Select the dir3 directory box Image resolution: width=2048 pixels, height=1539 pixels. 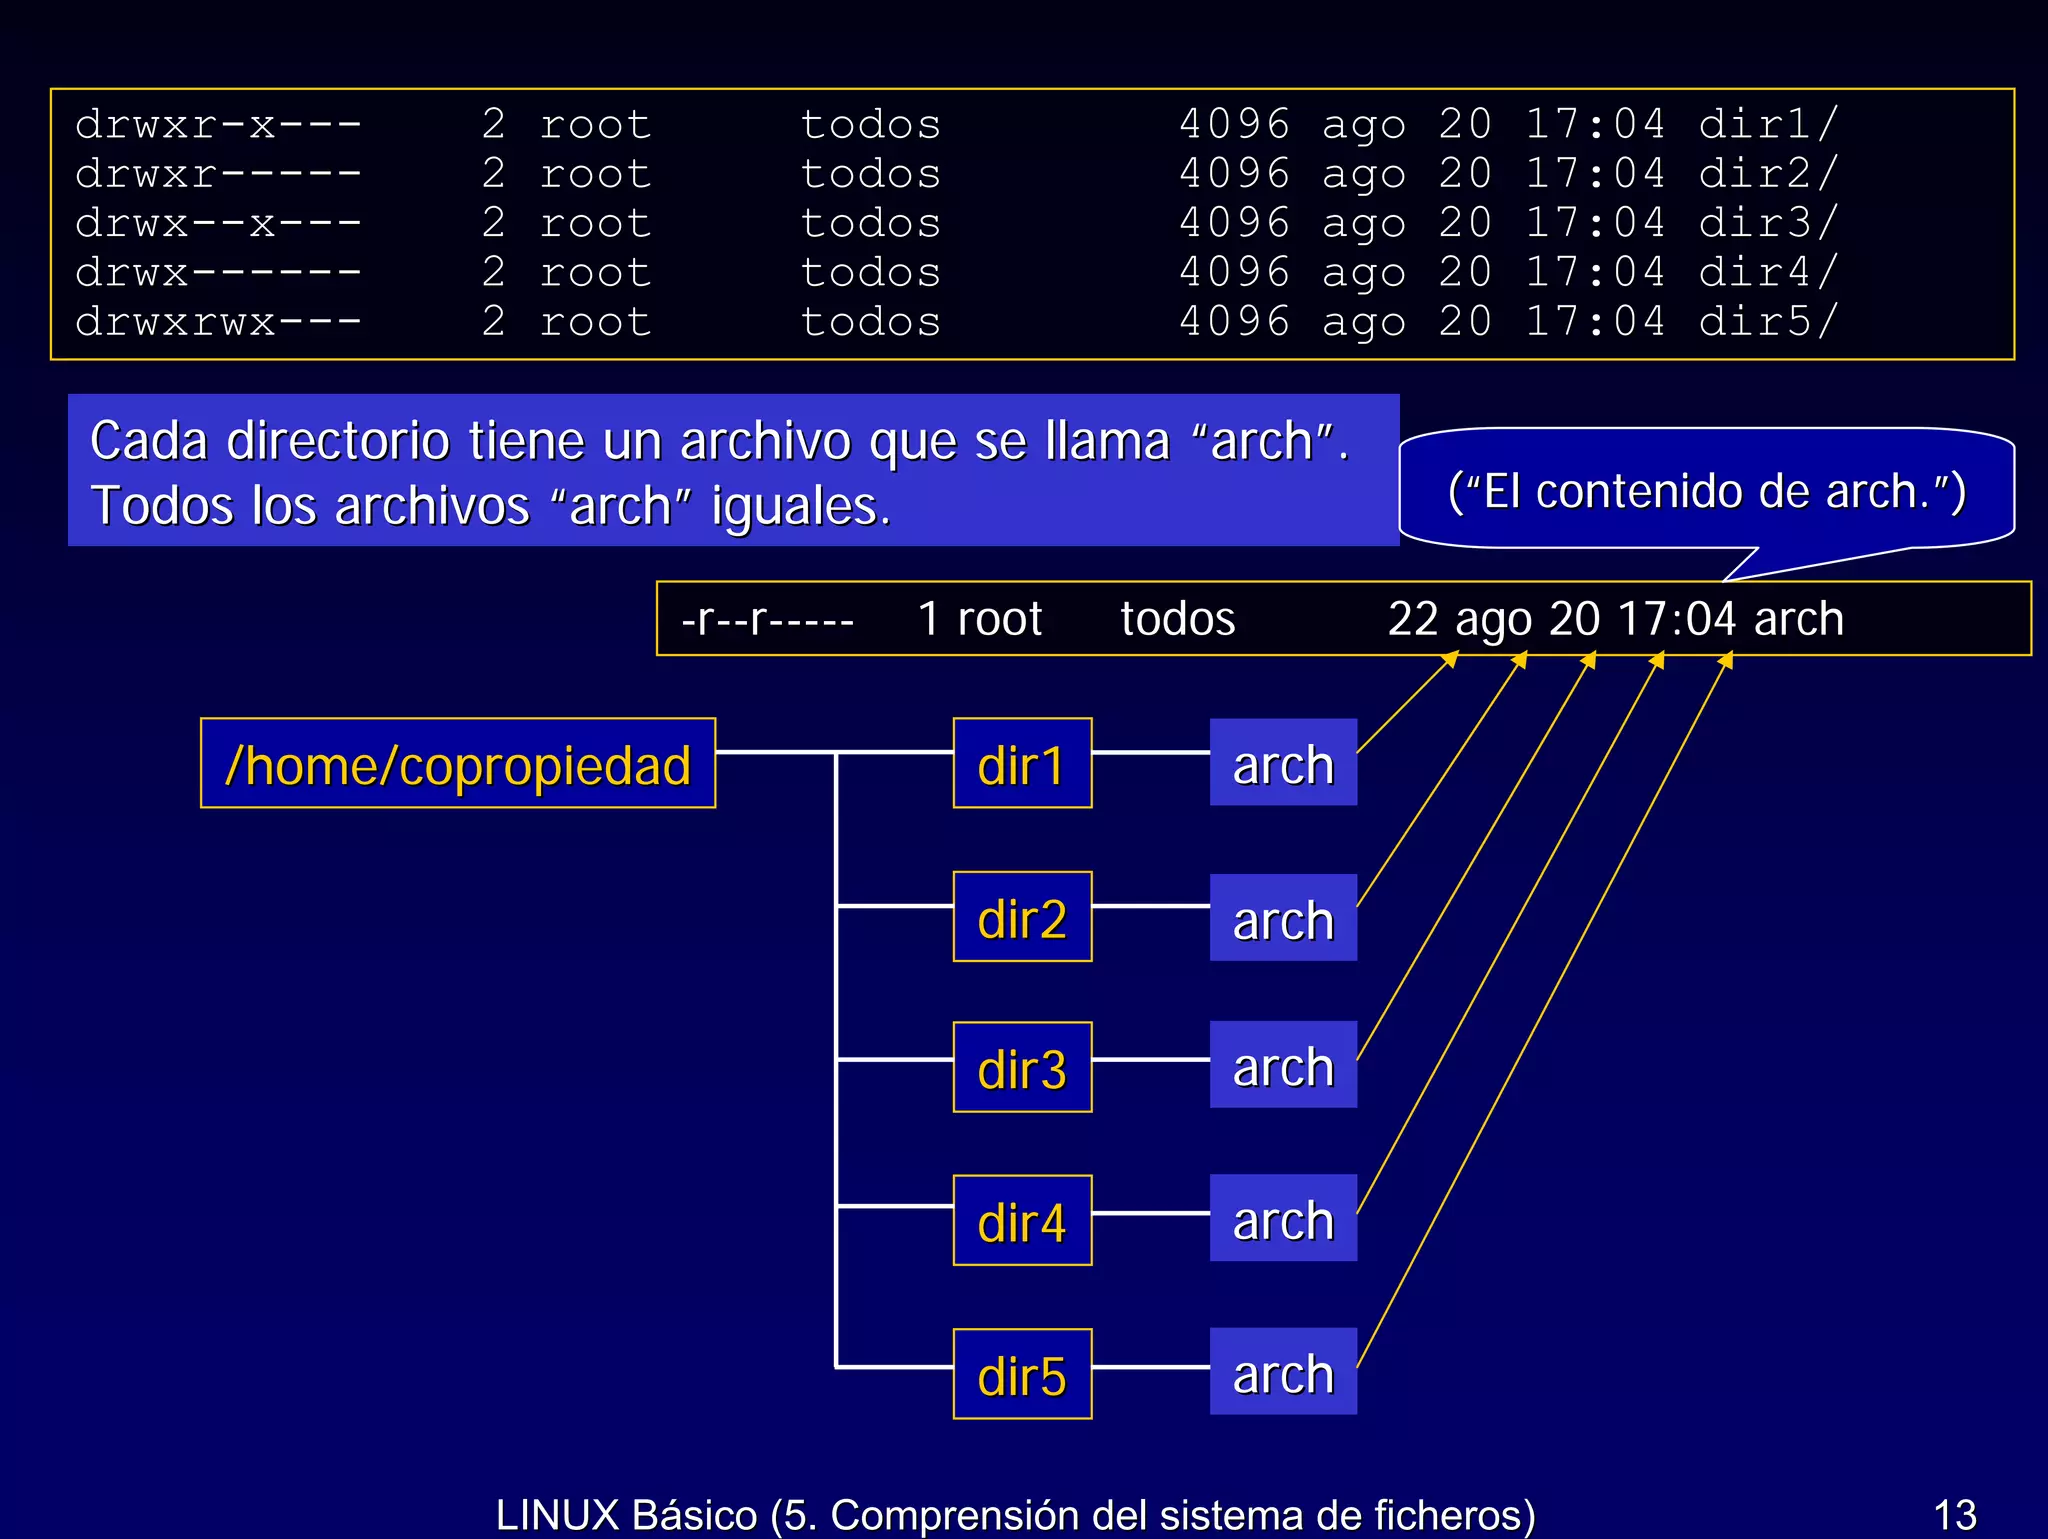point(1022,1067)
